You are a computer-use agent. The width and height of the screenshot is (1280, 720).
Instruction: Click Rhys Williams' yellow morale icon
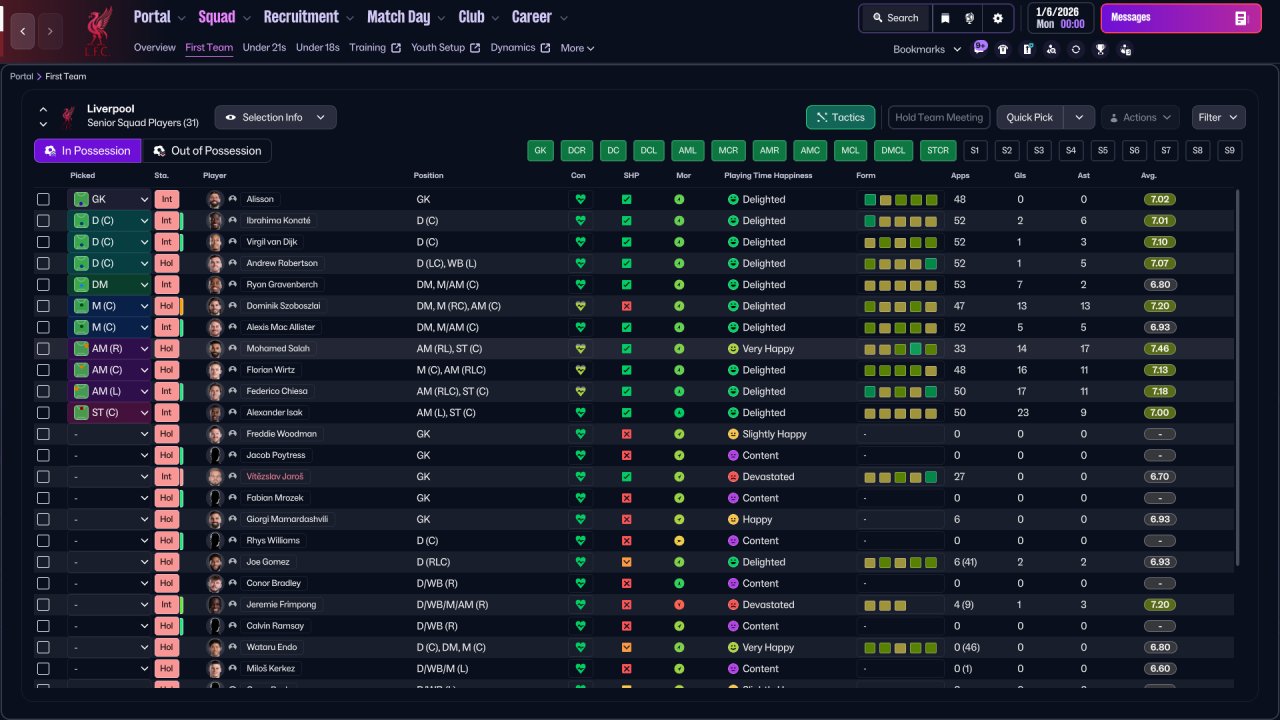679,541
